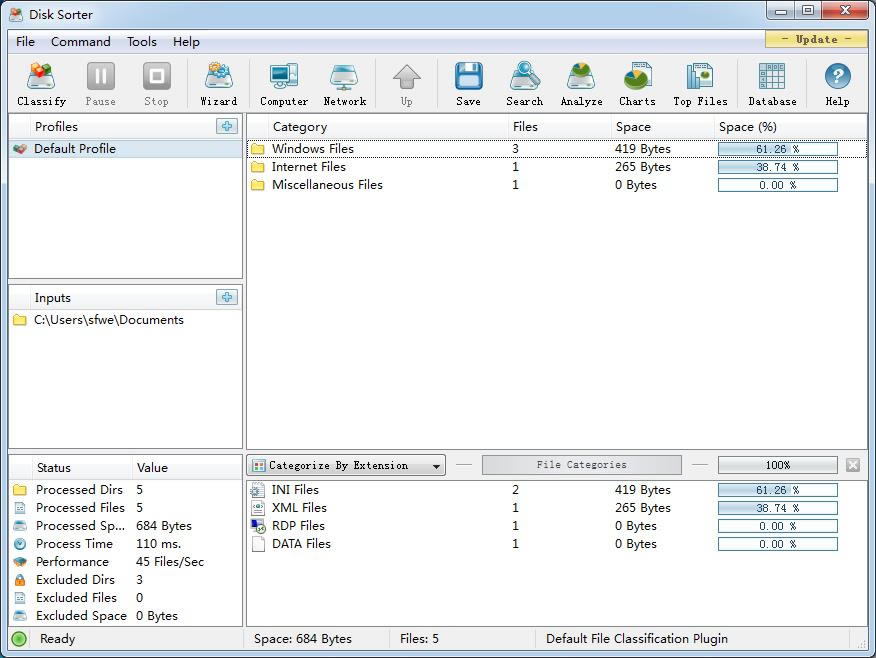The height and width of the screenshot is (658, 876).
Task: Click the Excluded Files status row
Action: (126, 598)
